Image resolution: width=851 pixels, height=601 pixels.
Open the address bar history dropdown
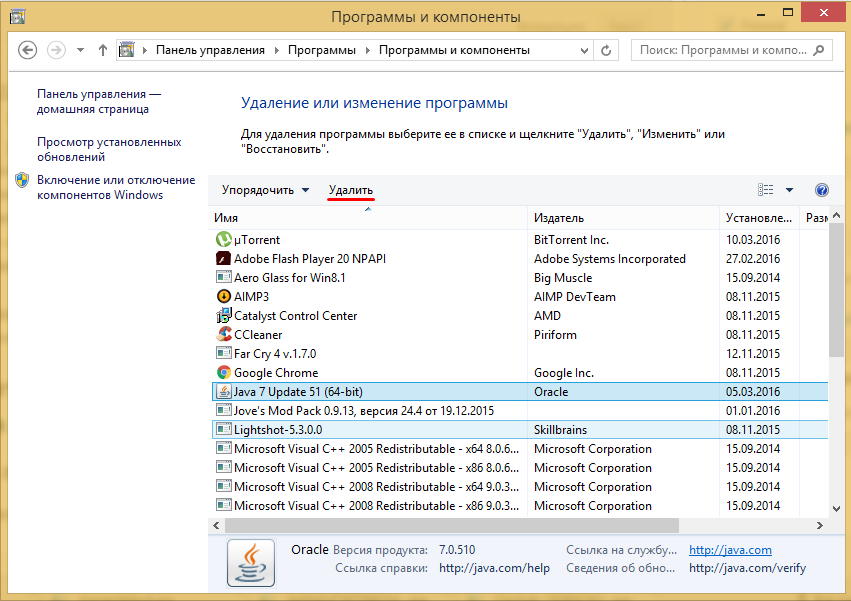point(582,50)
